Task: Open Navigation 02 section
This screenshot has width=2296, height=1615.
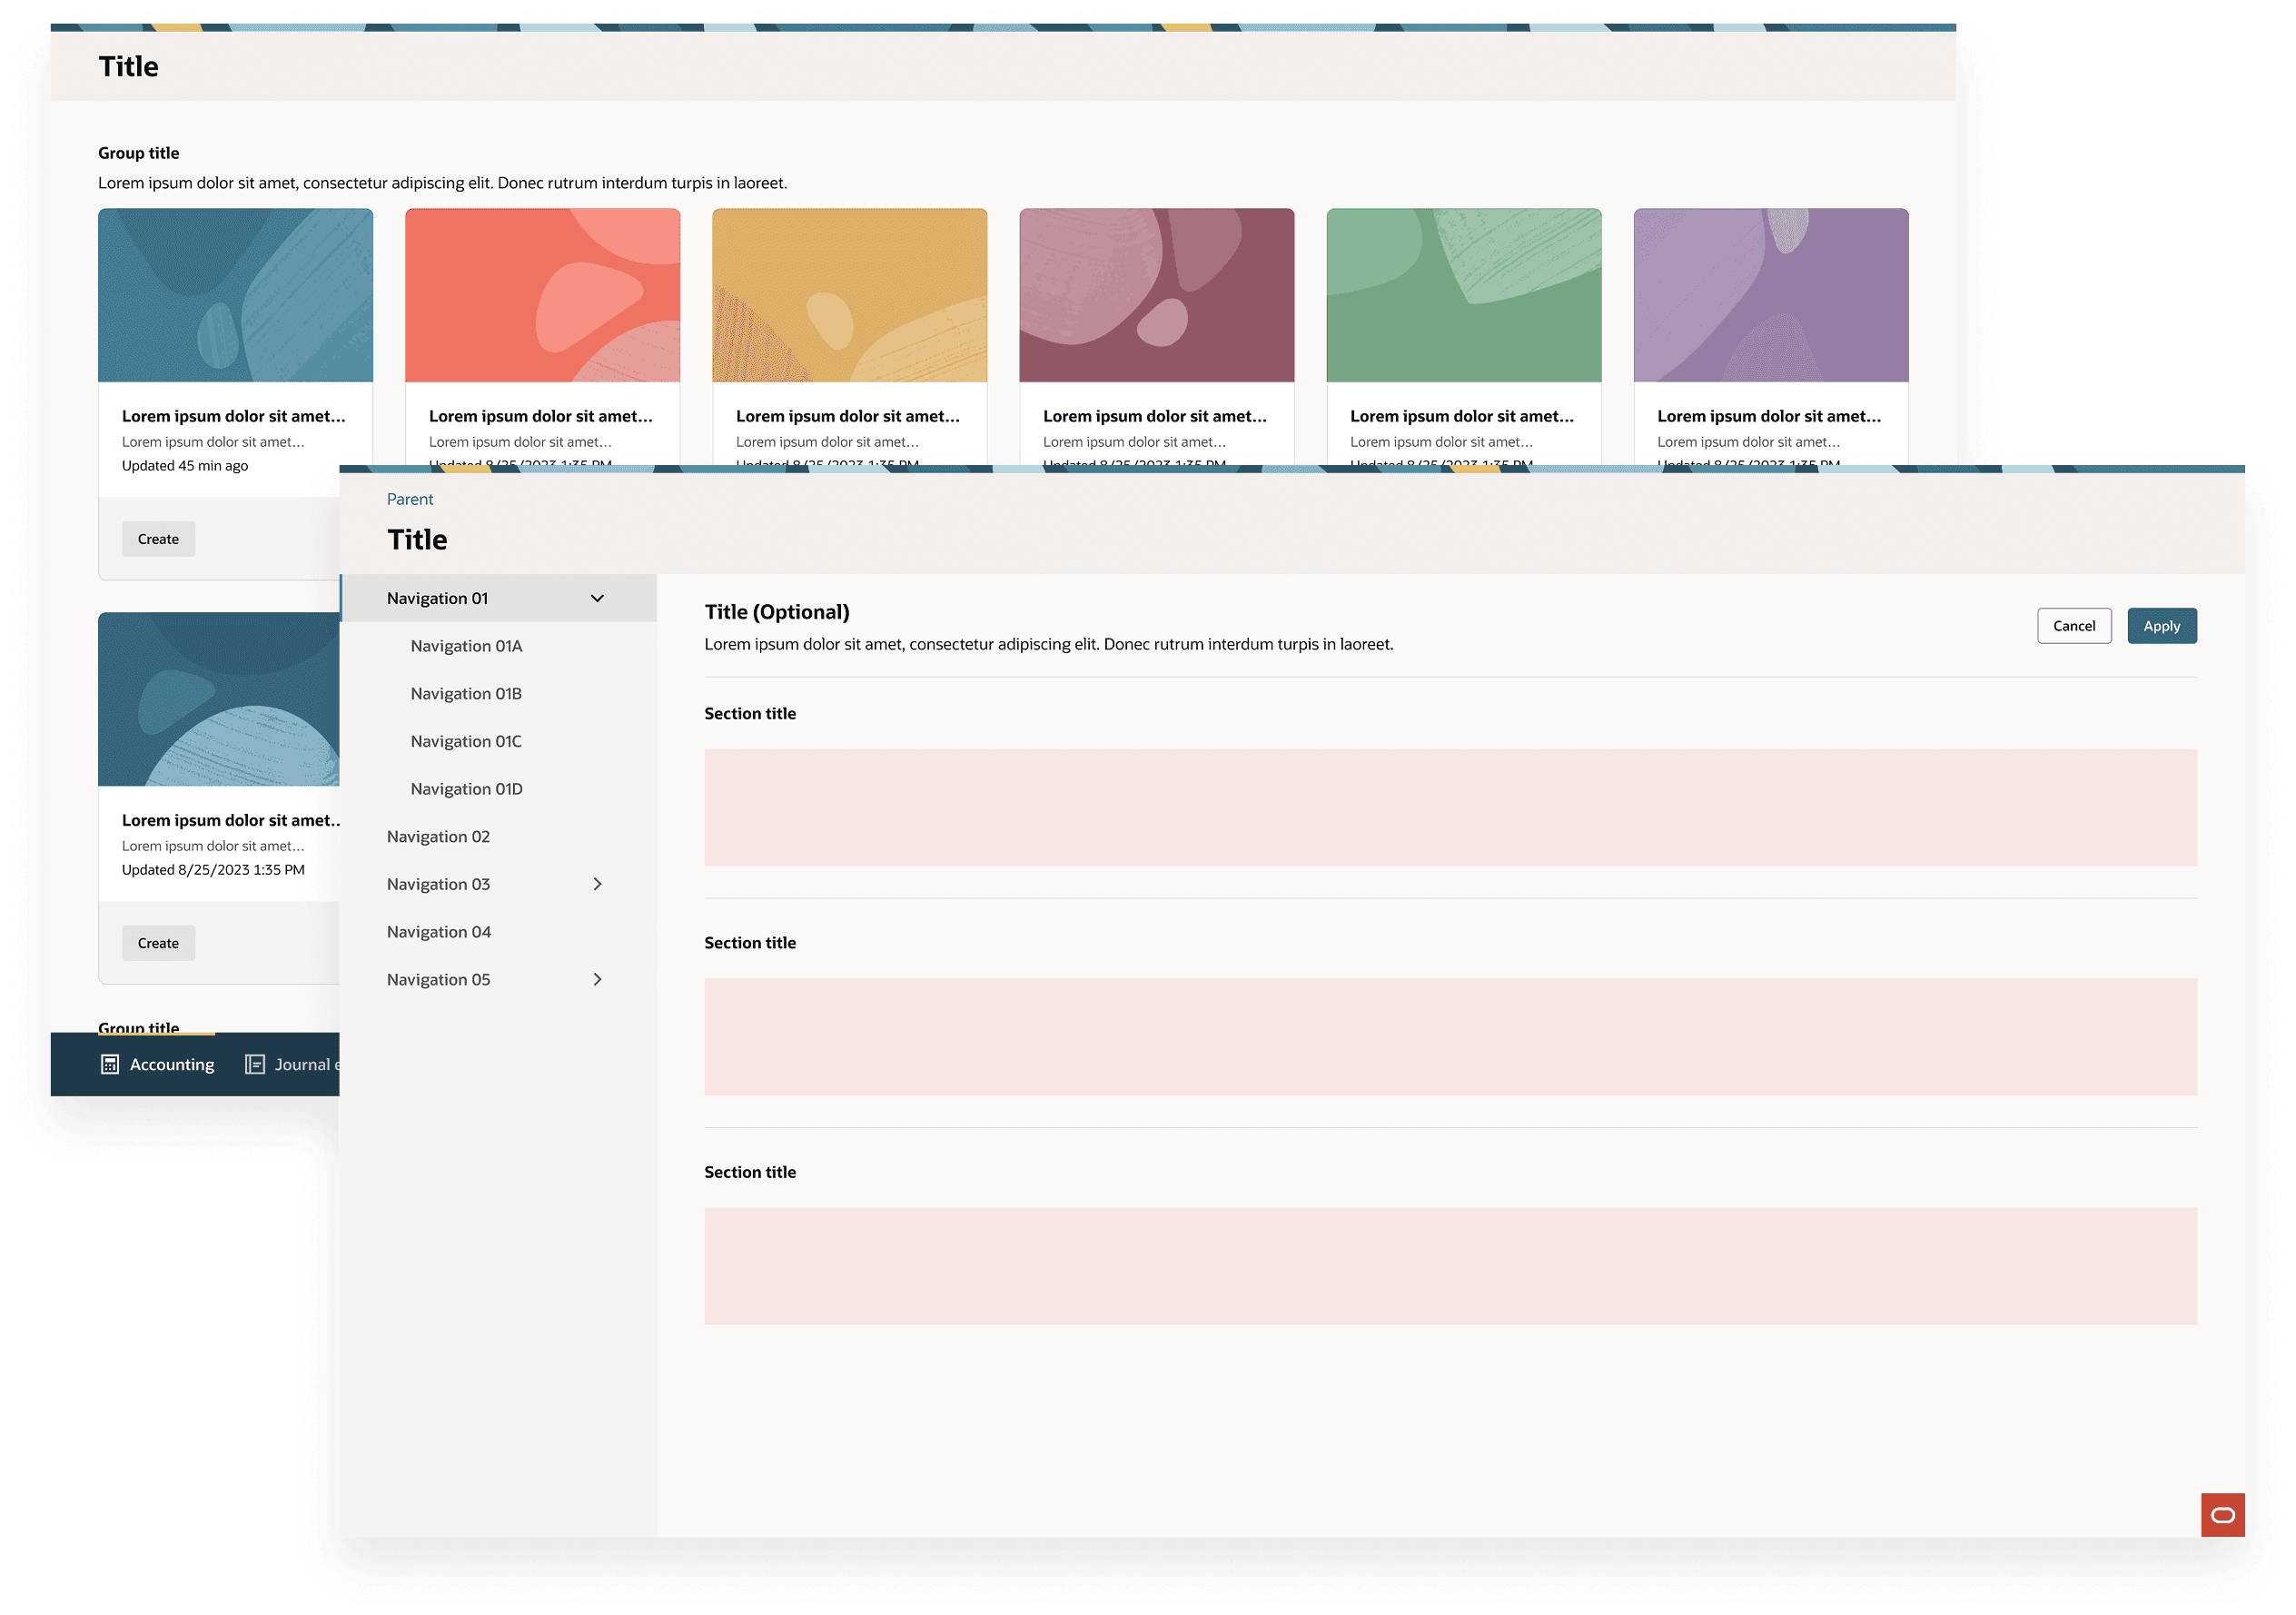Action: [438, 836]
